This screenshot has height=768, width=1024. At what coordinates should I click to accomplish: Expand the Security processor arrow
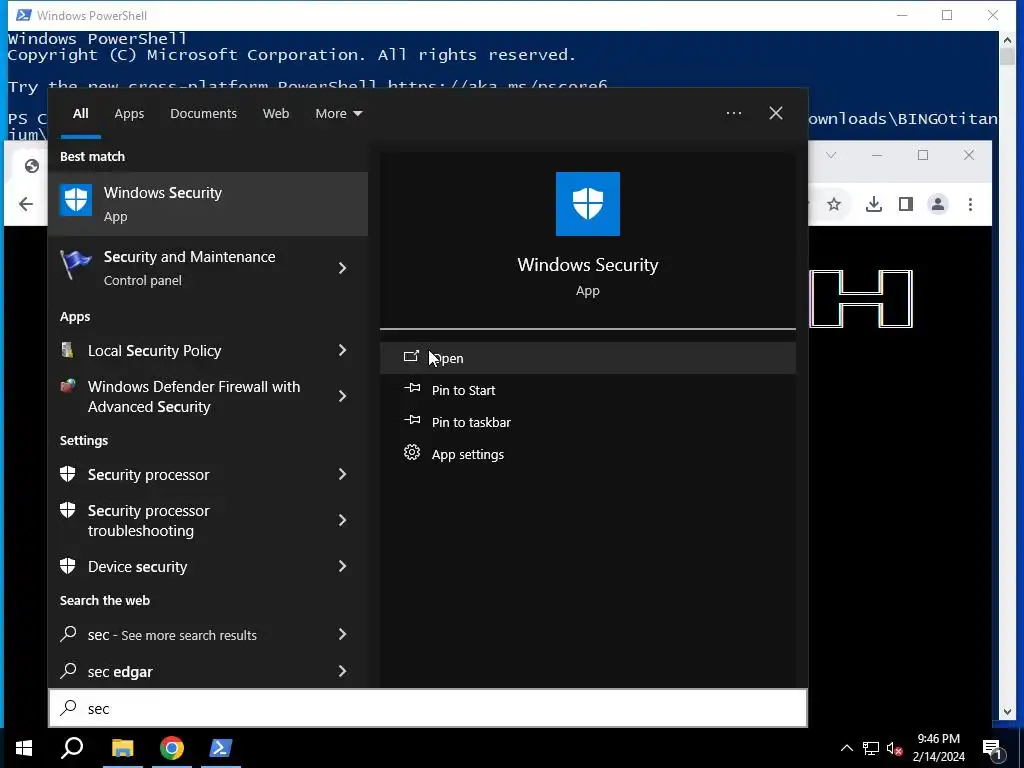(x=342, y=474)
